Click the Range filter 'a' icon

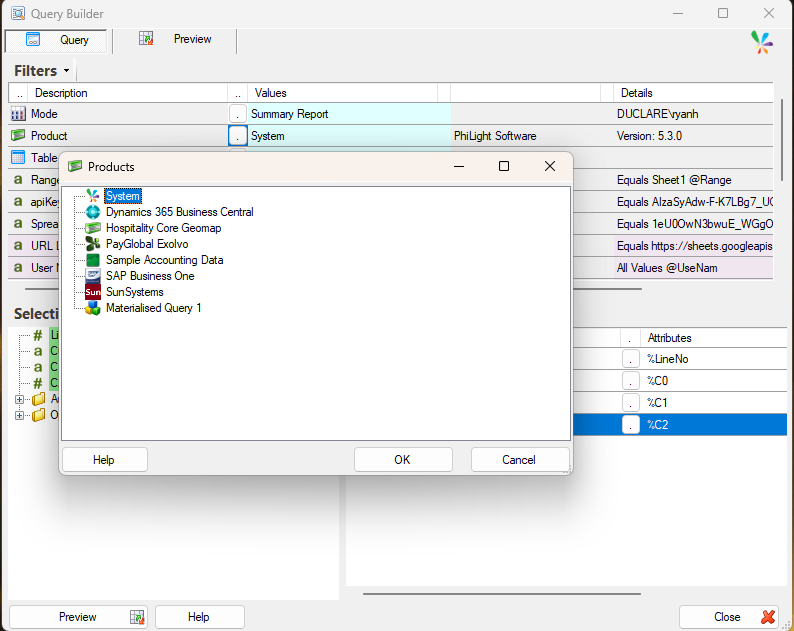click(x=18, y=179)
